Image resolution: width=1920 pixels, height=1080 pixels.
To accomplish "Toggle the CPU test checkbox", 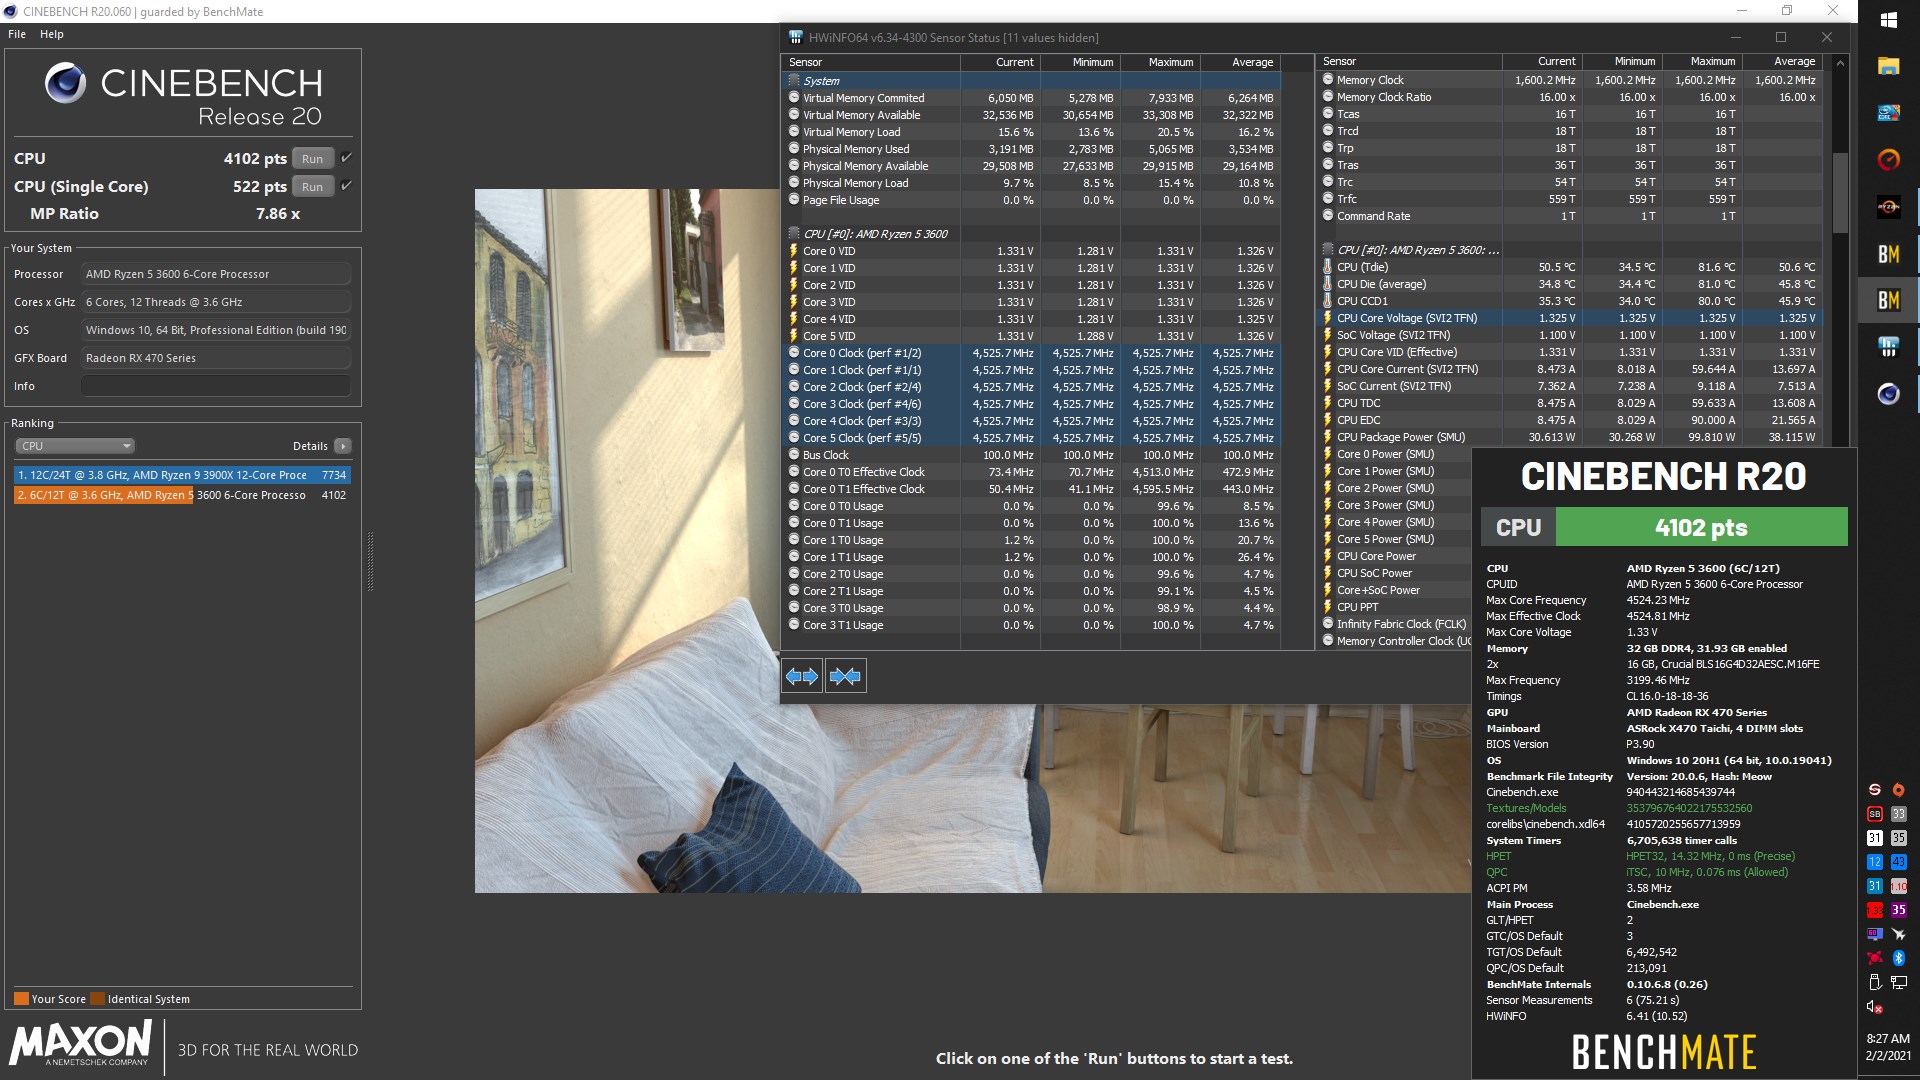I will coord(346,157).
